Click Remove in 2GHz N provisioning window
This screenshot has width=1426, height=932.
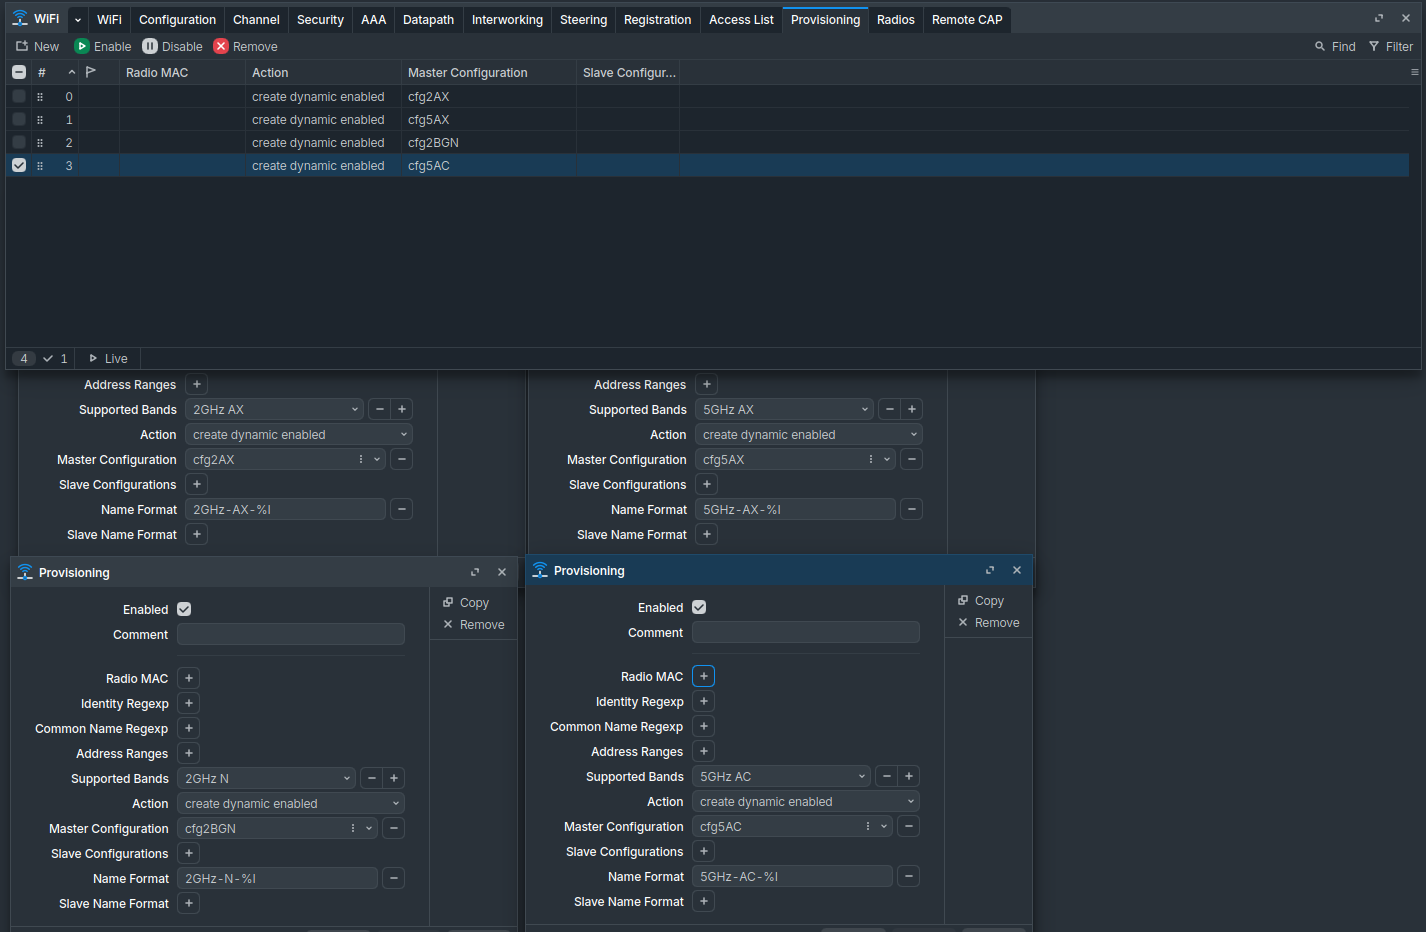(473, 625)
